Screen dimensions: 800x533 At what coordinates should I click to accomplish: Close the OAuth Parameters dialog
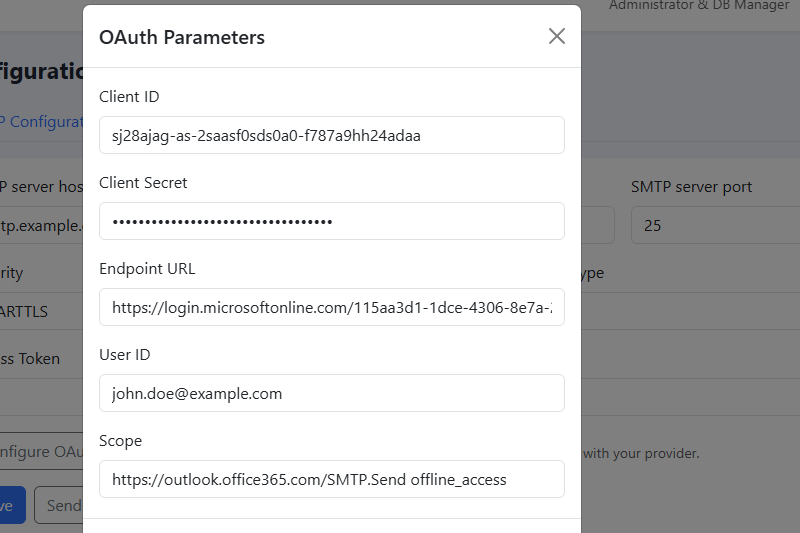point(557,36)
